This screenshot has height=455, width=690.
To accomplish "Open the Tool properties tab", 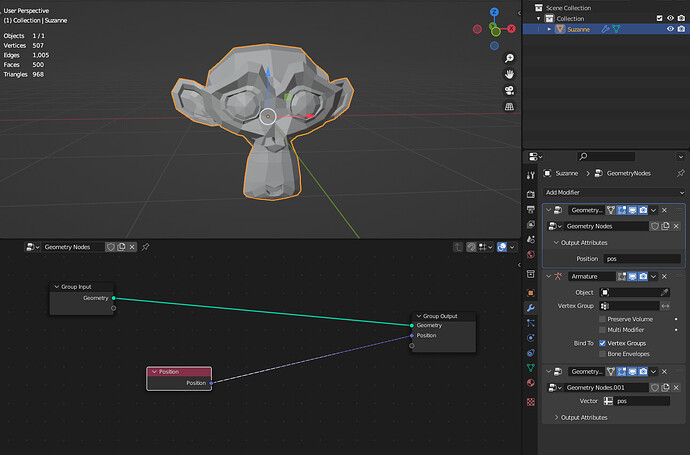I will [x=531, y=176].
